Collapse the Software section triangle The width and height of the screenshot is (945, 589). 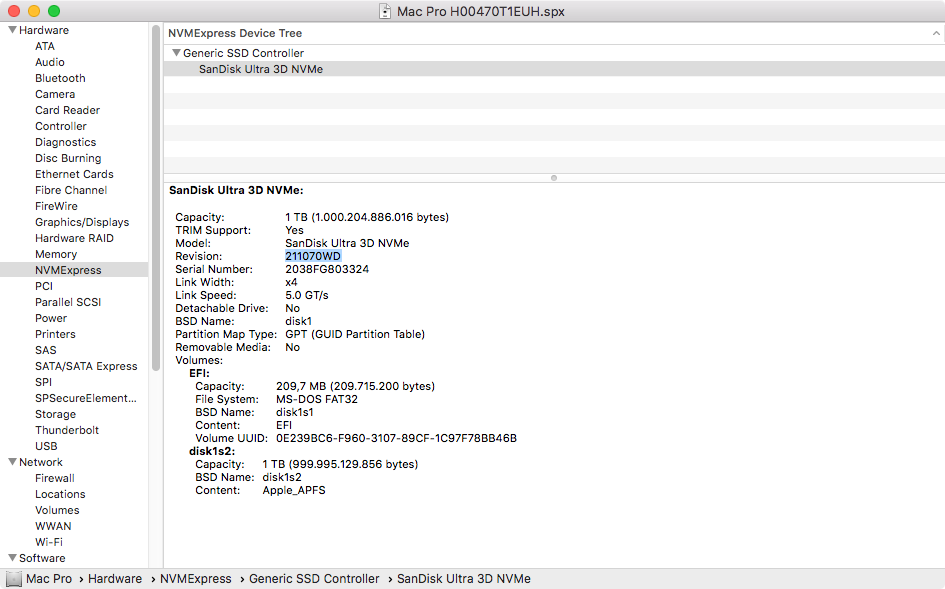click(x=12, y=558)
